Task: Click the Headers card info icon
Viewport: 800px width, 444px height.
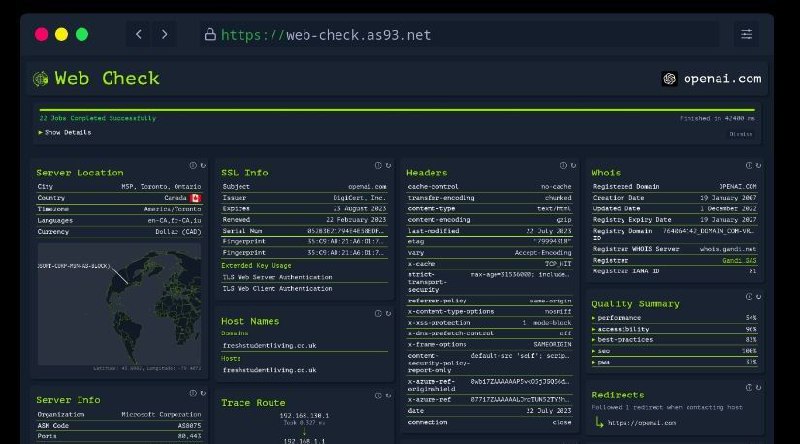Action: pyautogui.click(x=562, y=165)
